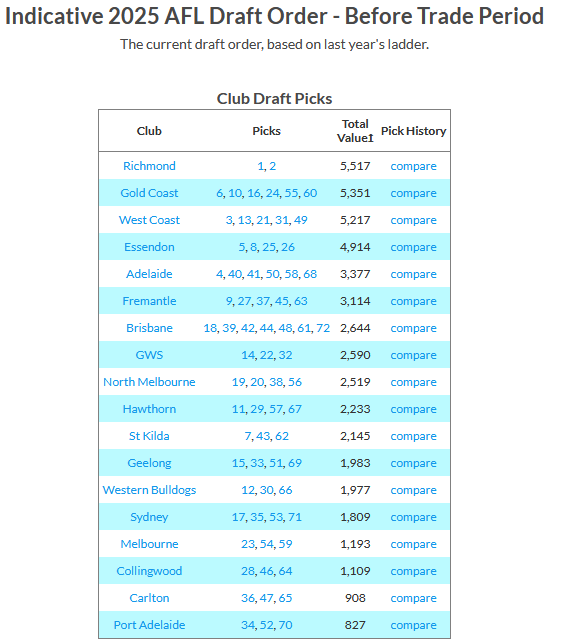Select Essendon's pick 5
Image resolution: width=567 pixels, height=641 pixels.
(242, 247)
